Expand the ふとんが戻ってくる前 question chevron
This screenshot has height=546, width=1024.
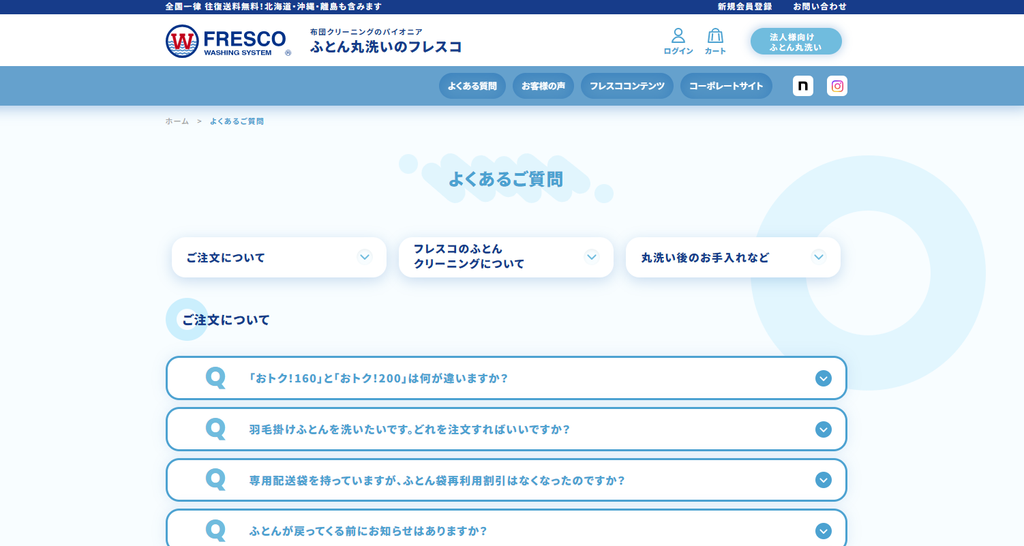tap(823, 531)
